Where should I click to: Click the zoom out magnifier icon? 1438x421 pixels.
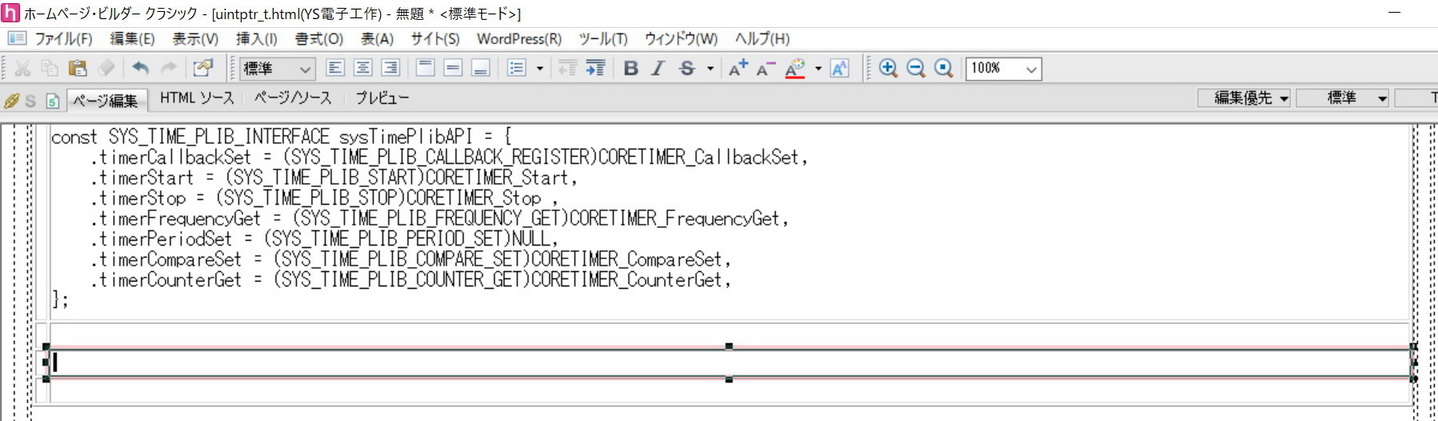(915, 69)
